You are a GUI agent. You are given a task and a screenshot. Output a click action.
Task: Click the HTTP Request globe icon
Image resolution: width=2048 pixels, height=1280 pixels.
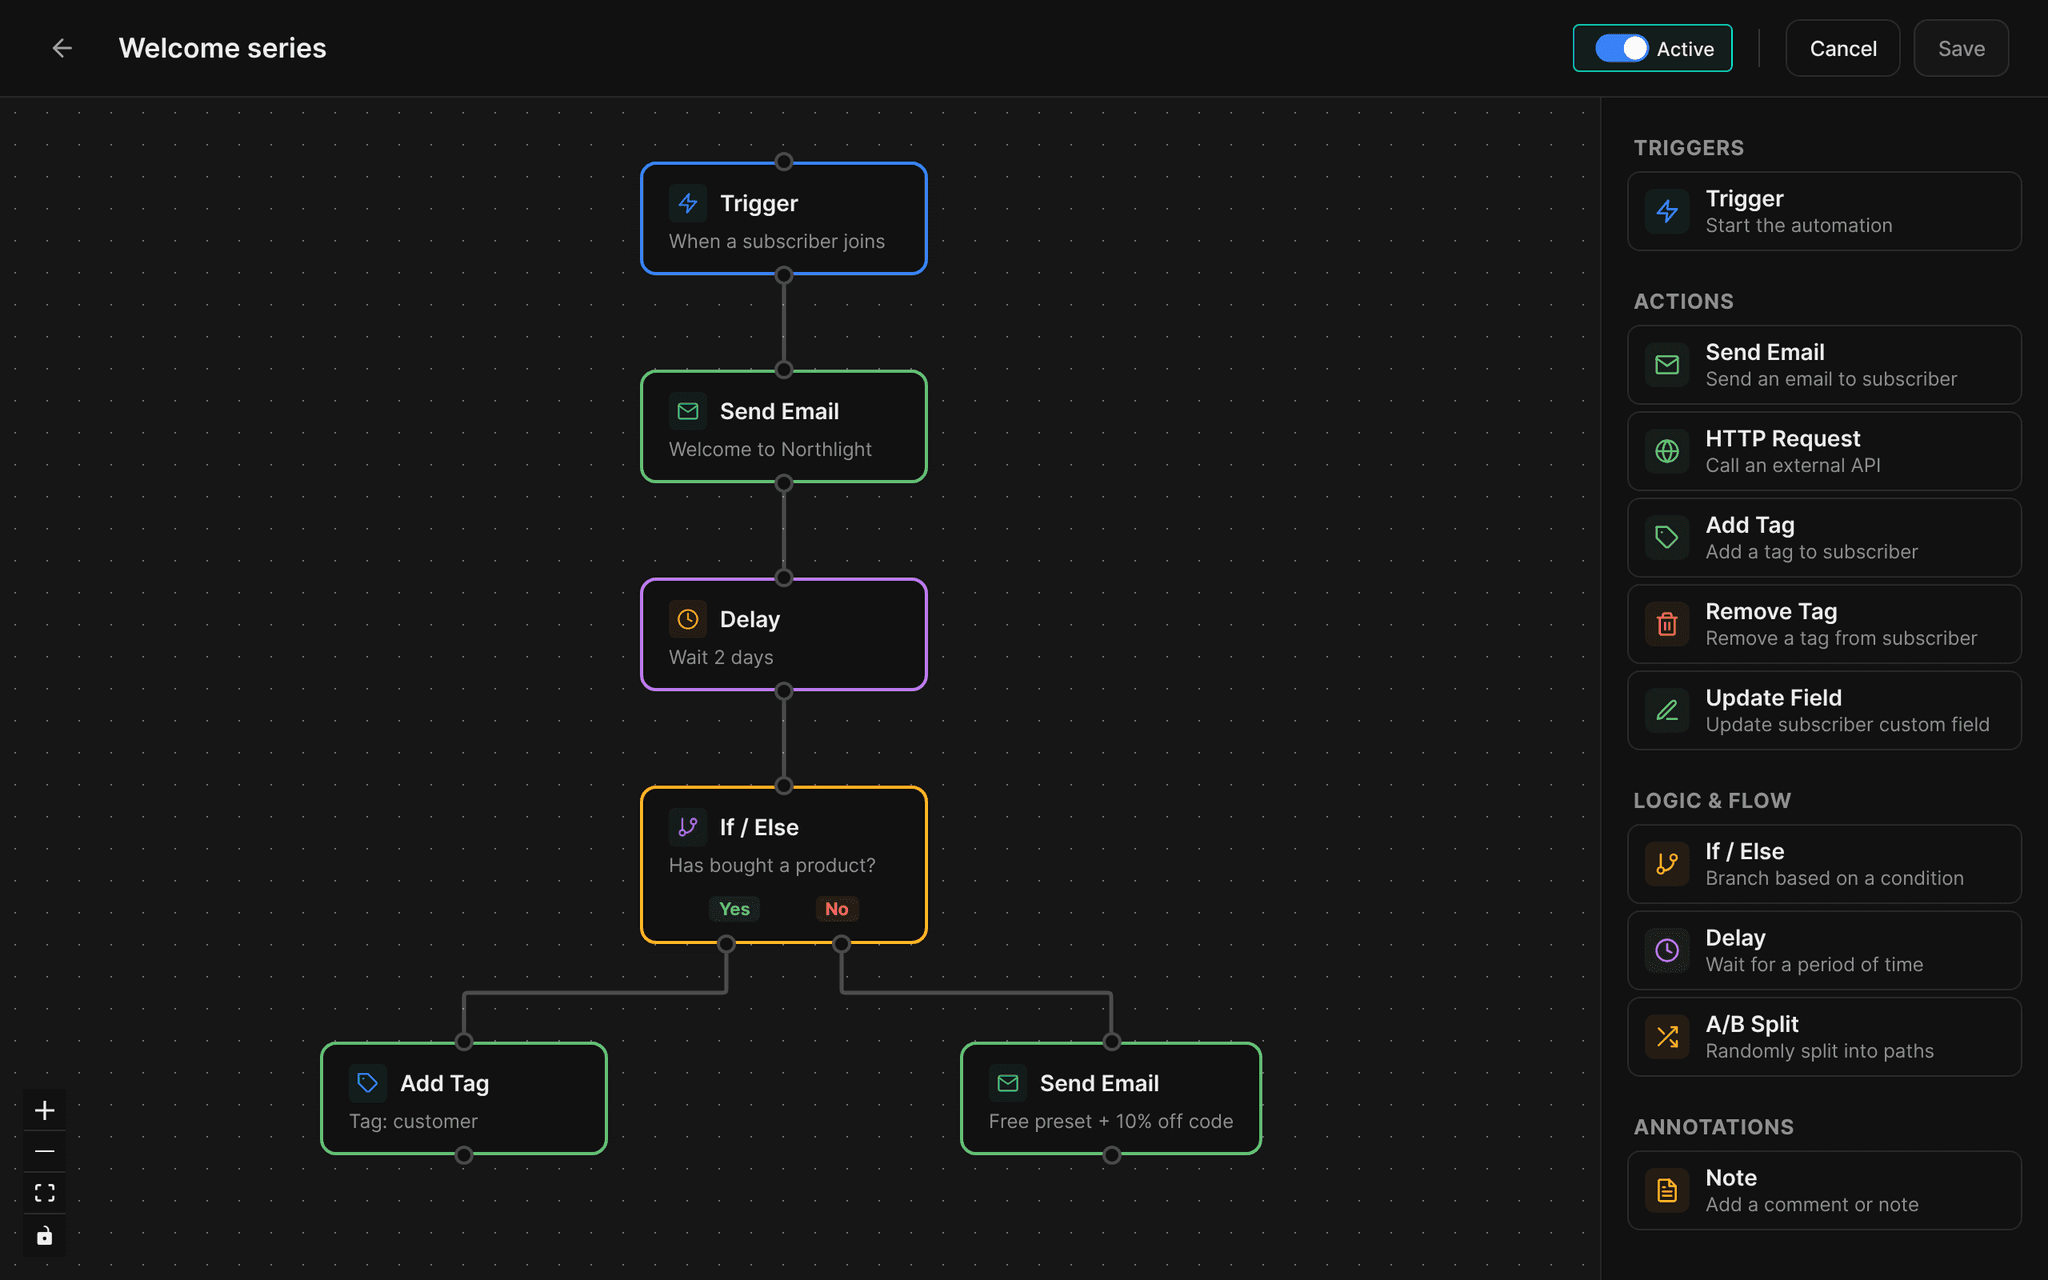click(x=1667, y=451)
